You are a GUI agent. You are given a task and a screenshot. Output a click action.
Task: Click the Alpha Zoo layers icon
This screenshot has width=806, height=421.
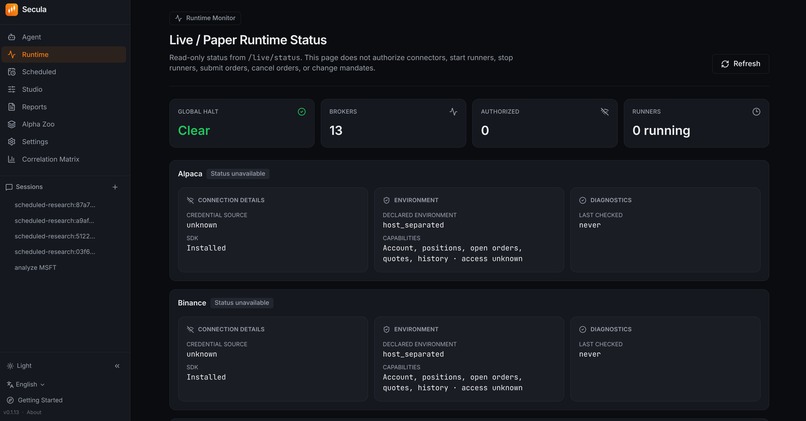point(11,124)
